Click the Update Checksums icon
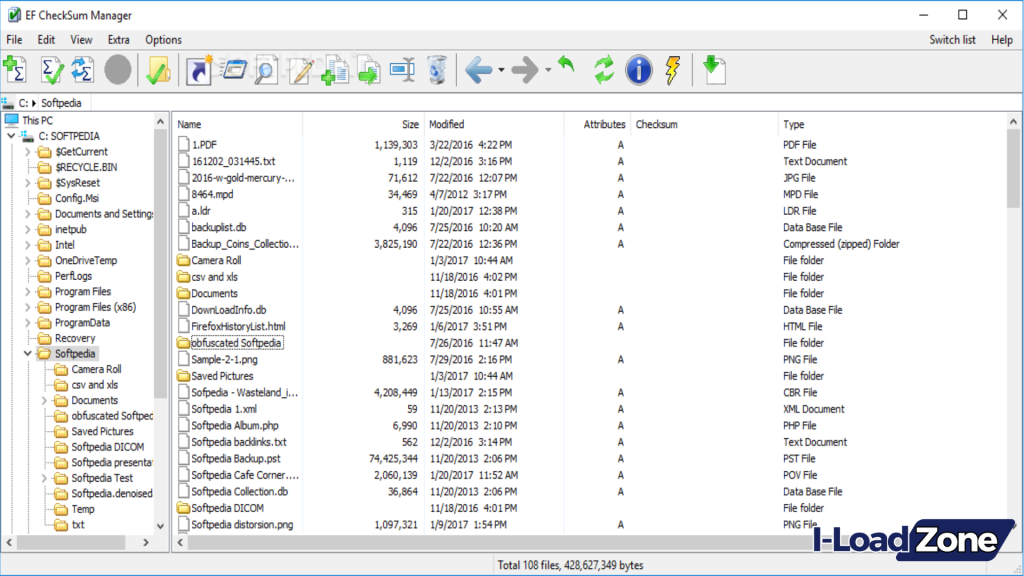 pos(81,69)
